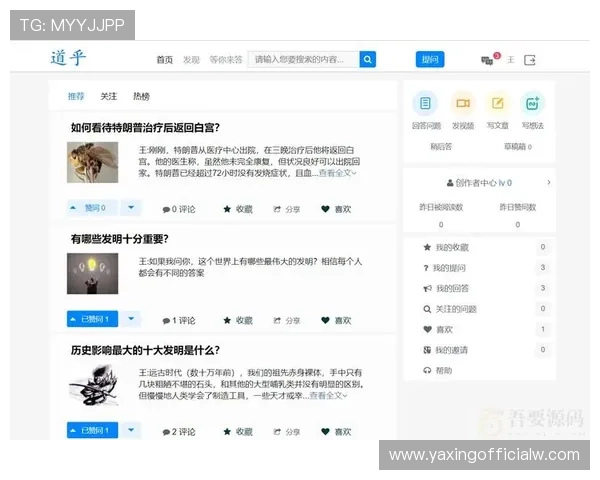Toggle 已赞同 1 on 有哪些发明十分重要 post

click(92, 319)
